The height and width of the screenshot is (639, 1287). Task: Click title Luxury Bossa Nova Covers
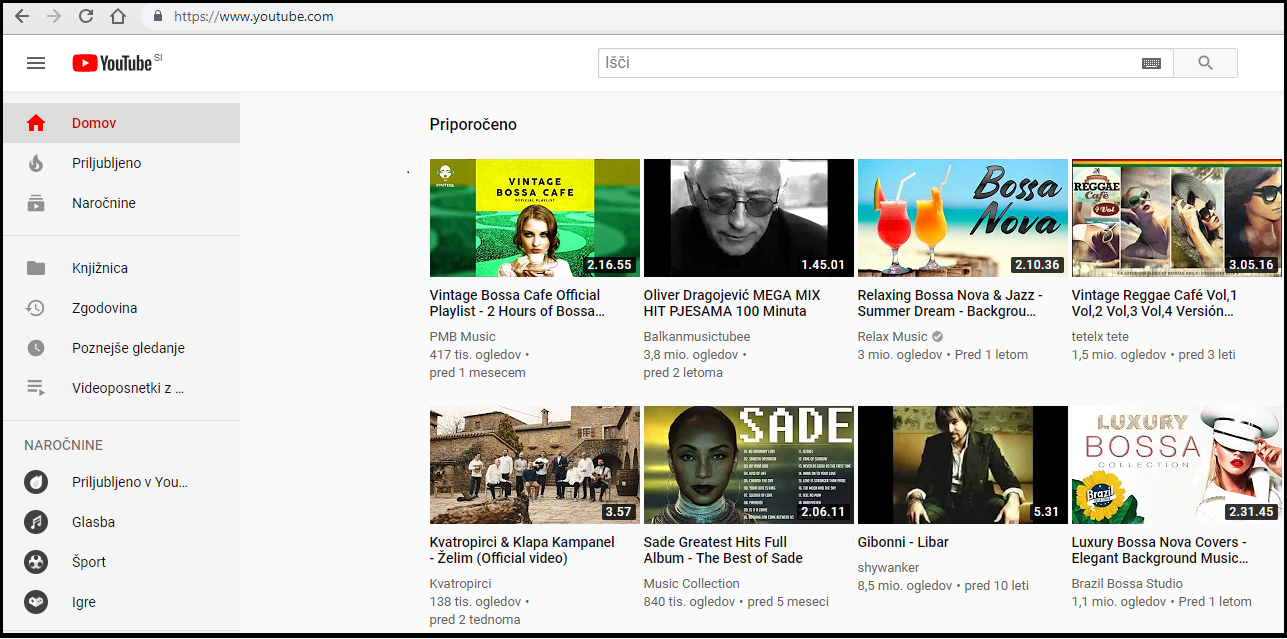coord(1159,550)
